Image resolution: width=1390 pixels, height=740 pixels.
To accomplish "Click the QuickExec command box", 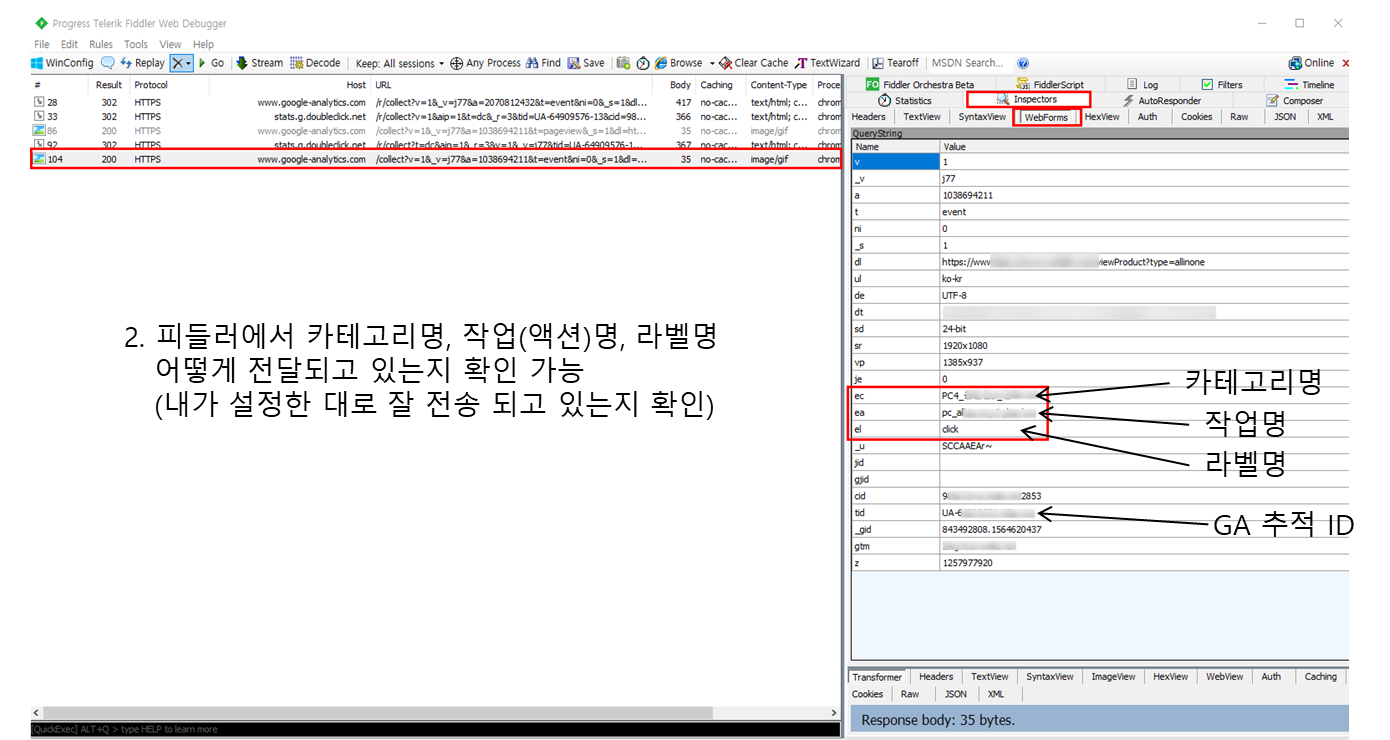I will 435,729.
